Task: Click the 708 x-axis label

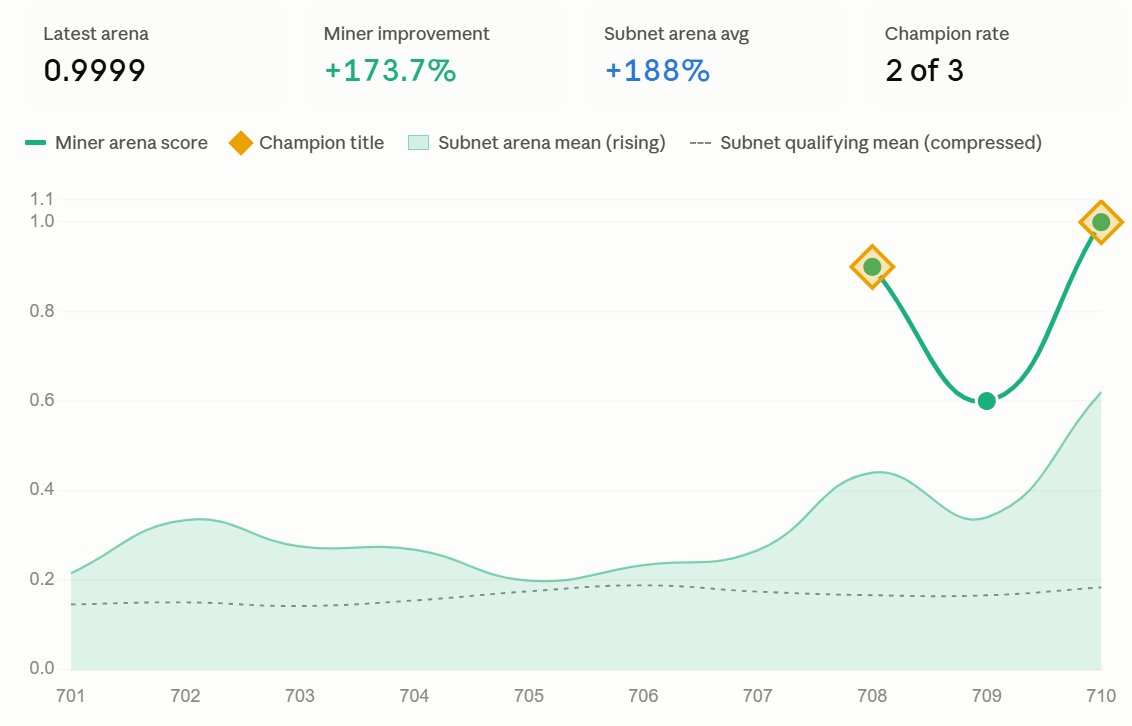Action: 872,696
